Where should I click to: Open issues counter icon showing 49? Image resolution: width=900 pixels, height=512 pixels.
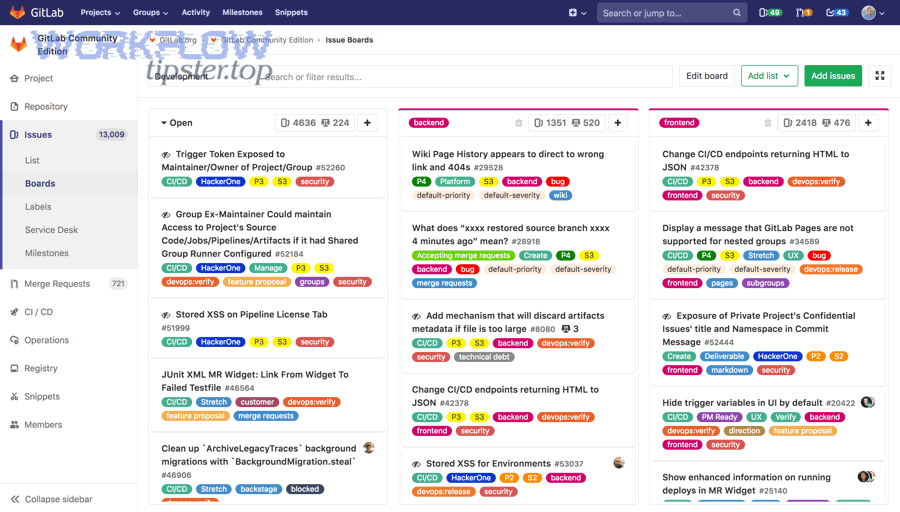pyautogui.click(x=770, y=13)
